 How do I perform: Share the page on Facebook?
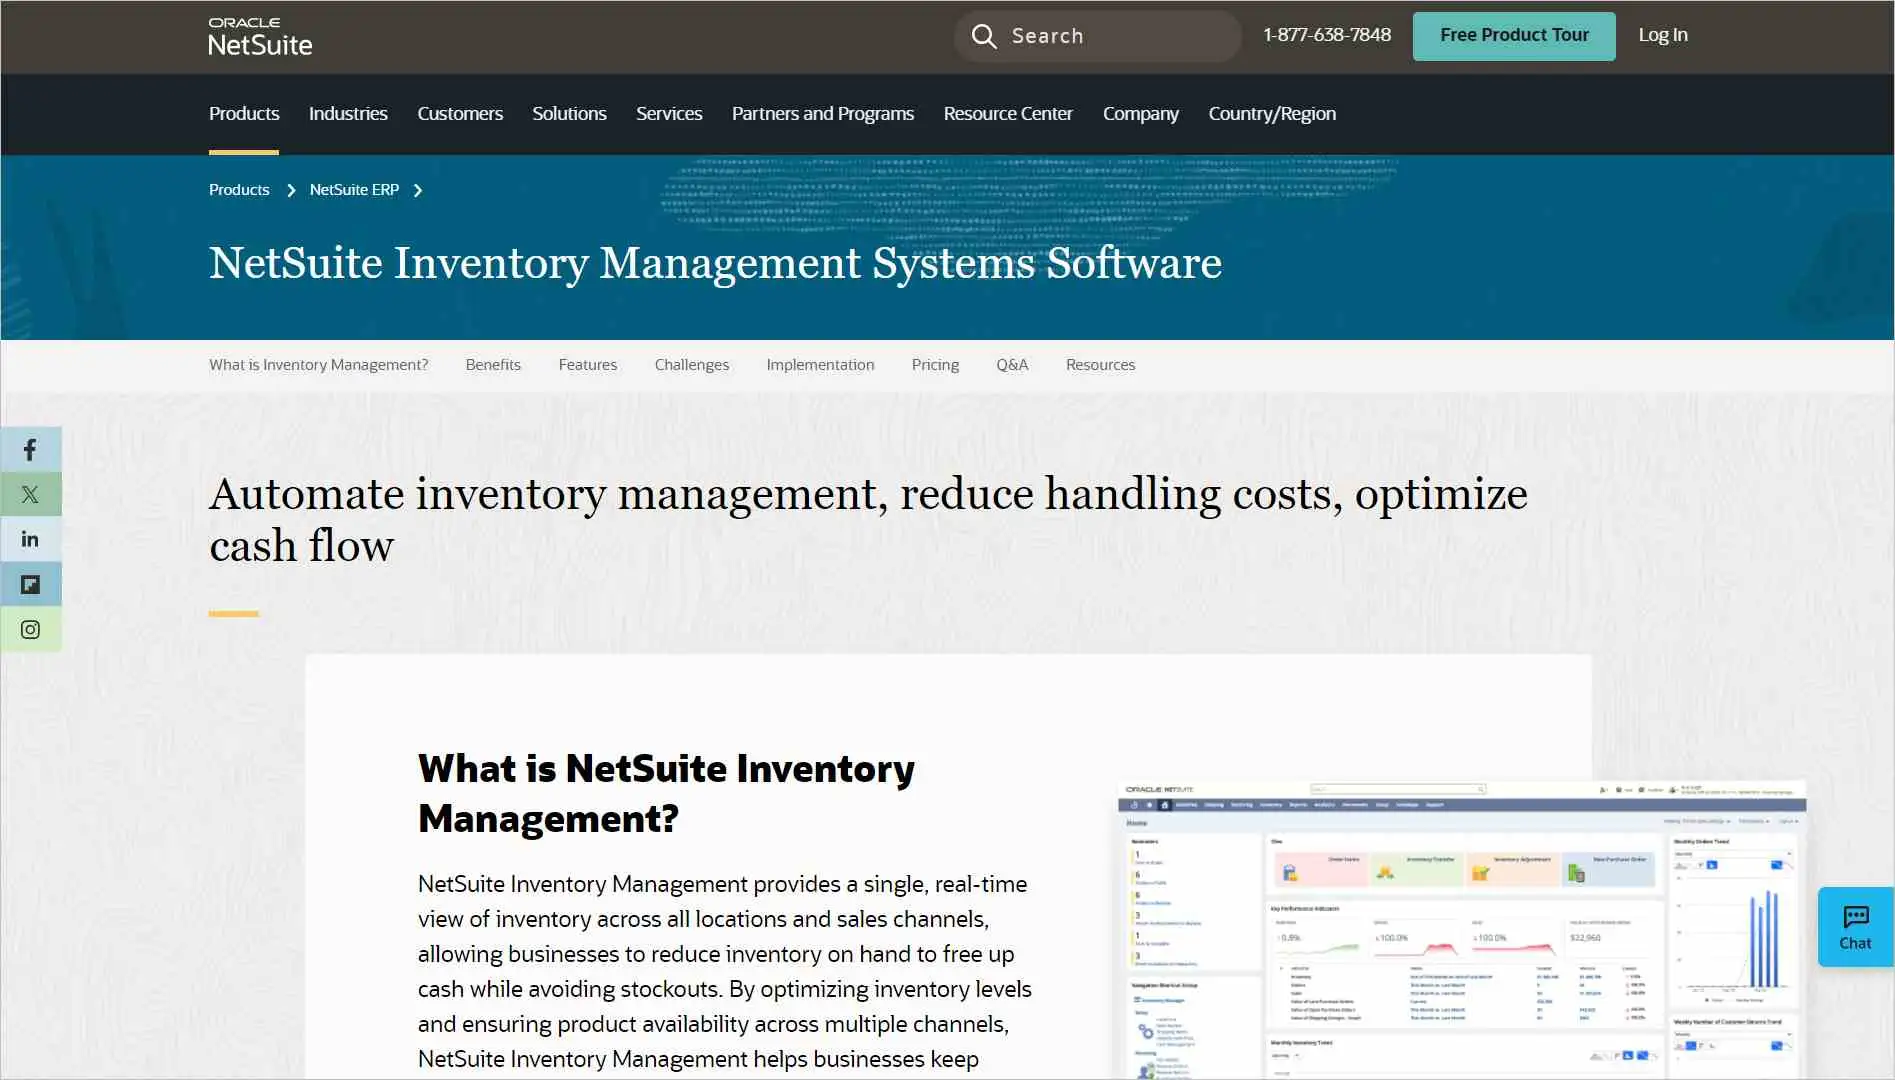[31, 449]
